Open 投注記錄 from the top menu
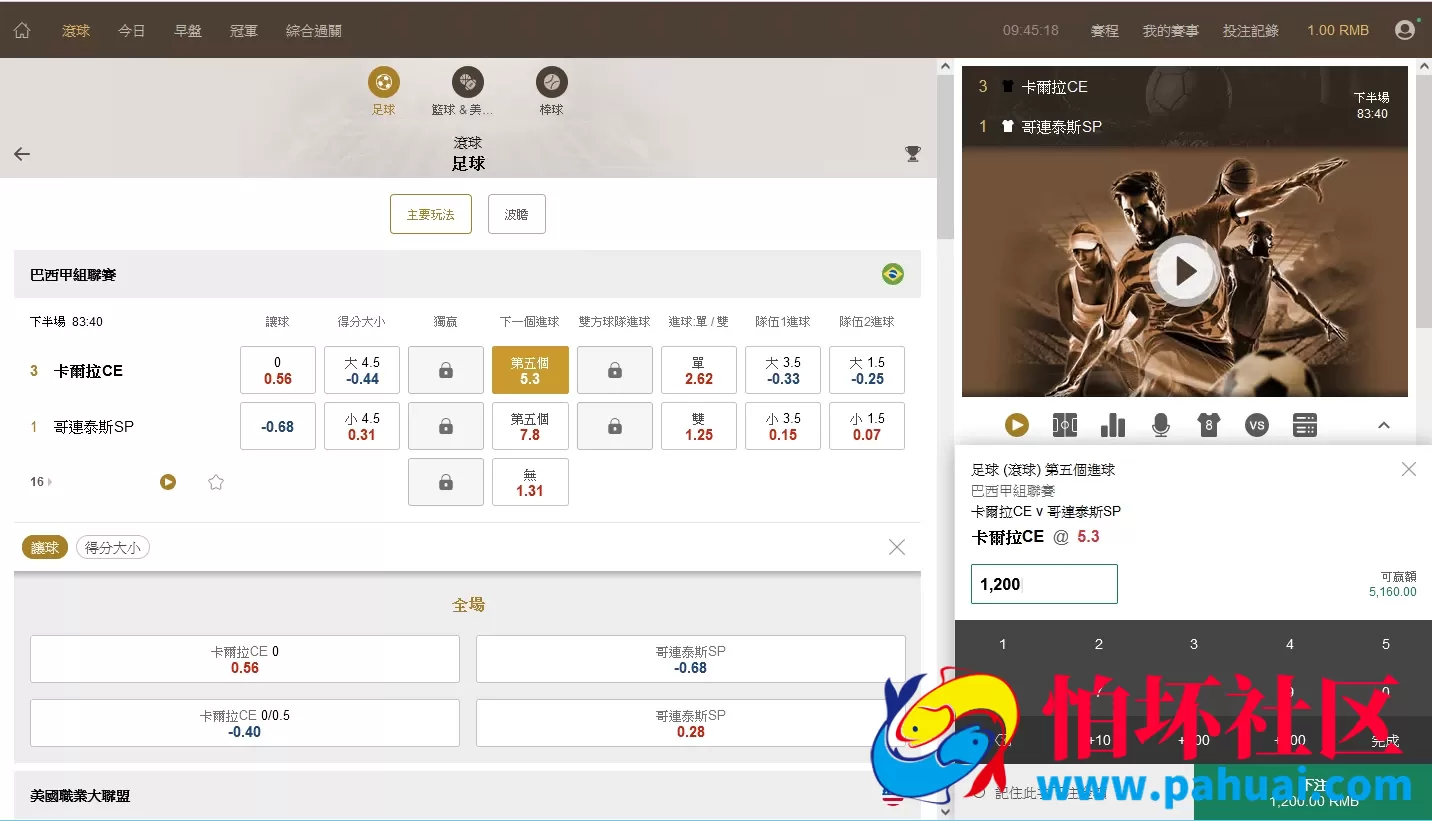This screenshot has width=1432, height=821. tap(1250, 30)
